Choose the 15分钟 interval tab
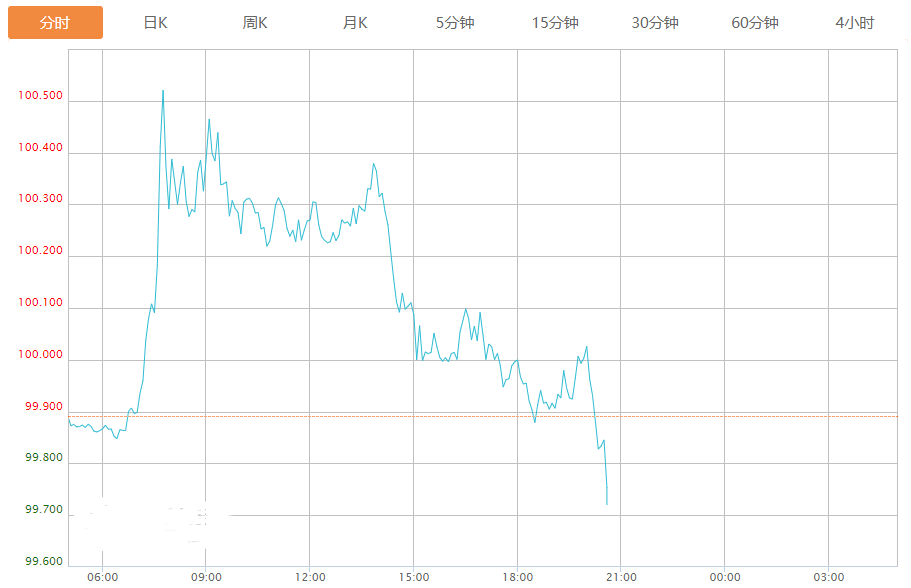 555,23
